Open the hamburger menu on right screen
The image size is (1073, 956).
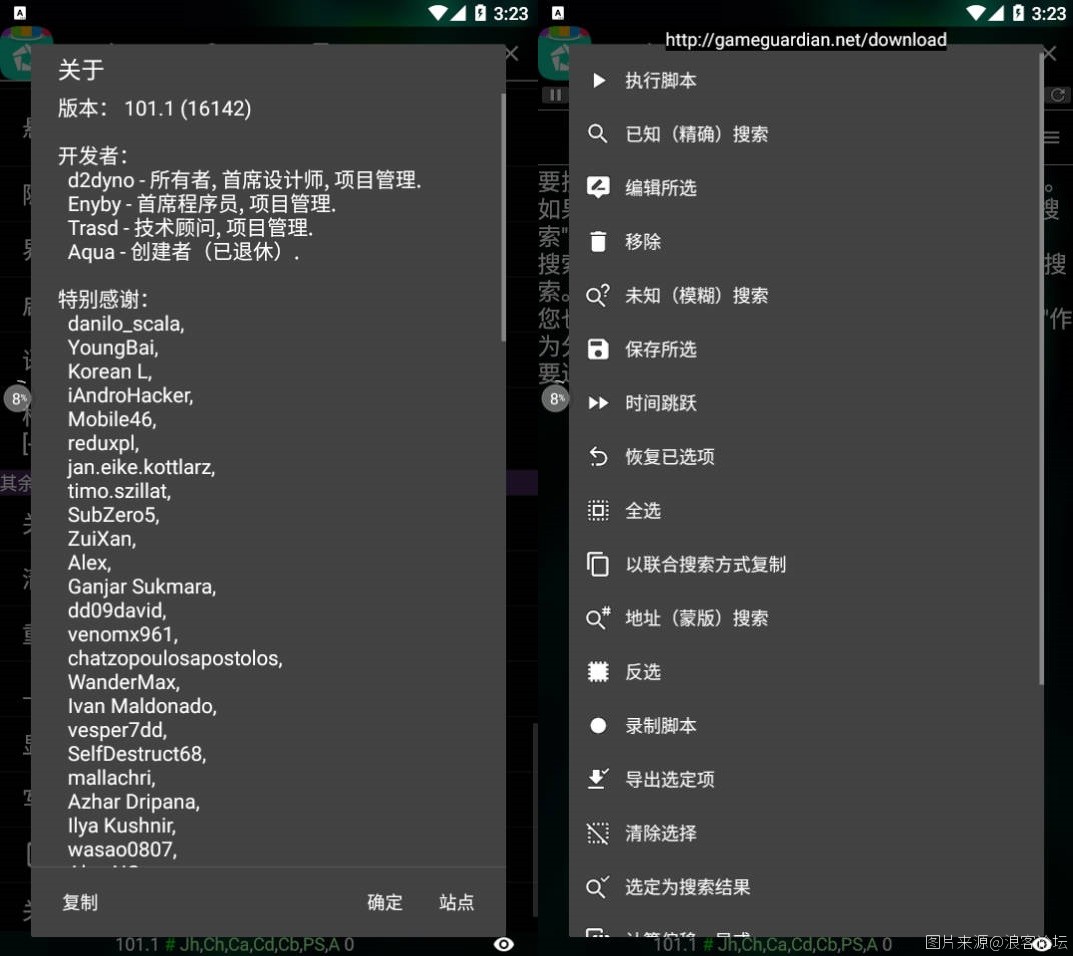1052,138
